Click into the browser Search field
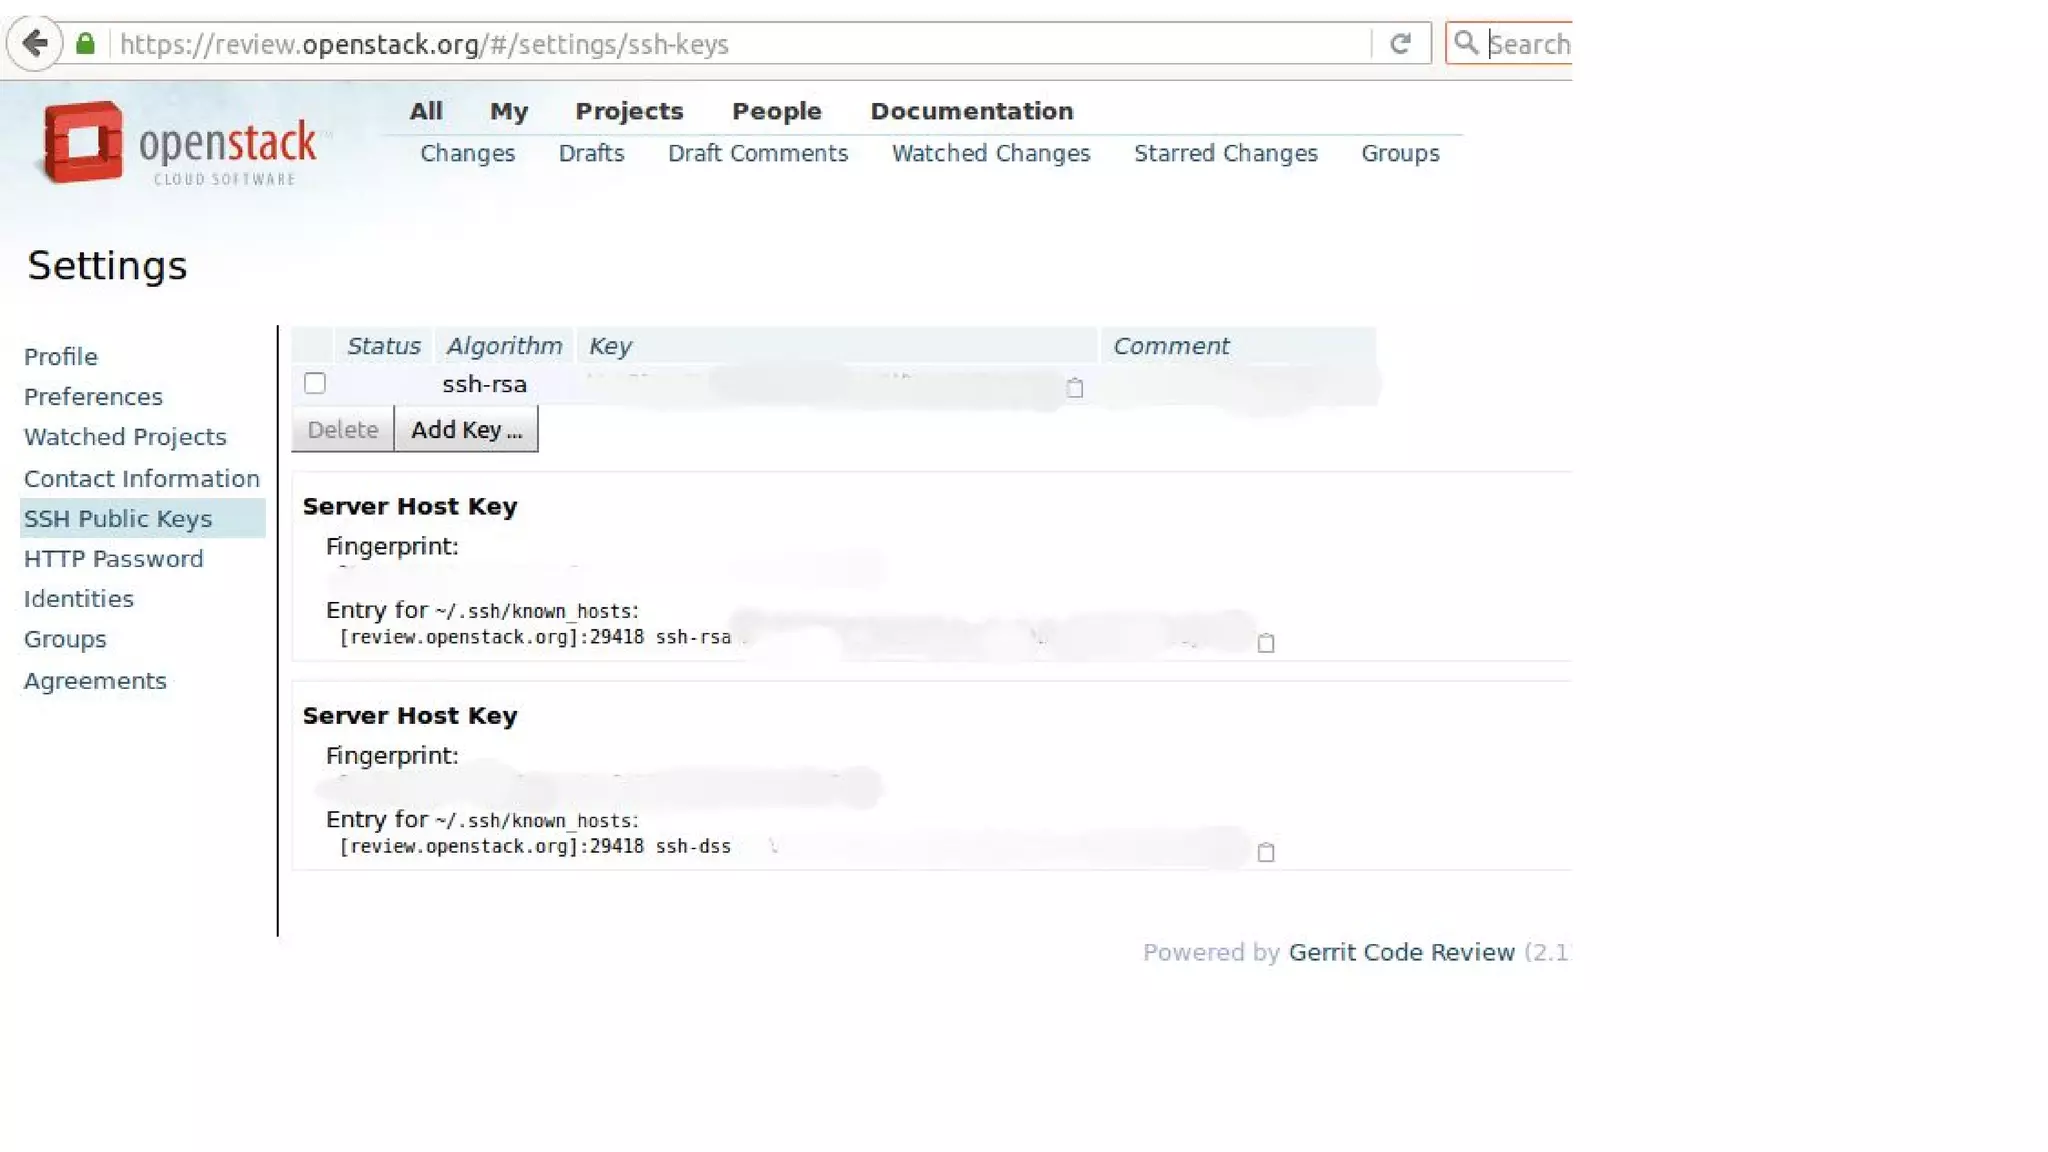 click(x=1530, y=44)
